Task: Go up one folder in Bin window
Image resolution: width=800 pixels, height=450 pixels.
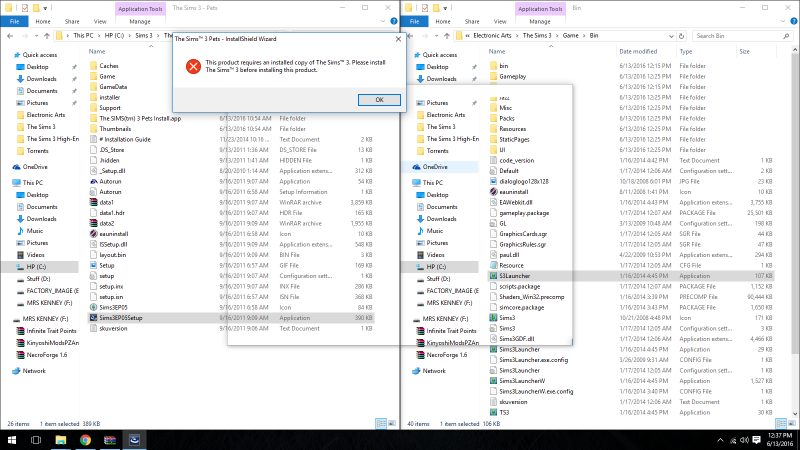Action: (447, 36)
